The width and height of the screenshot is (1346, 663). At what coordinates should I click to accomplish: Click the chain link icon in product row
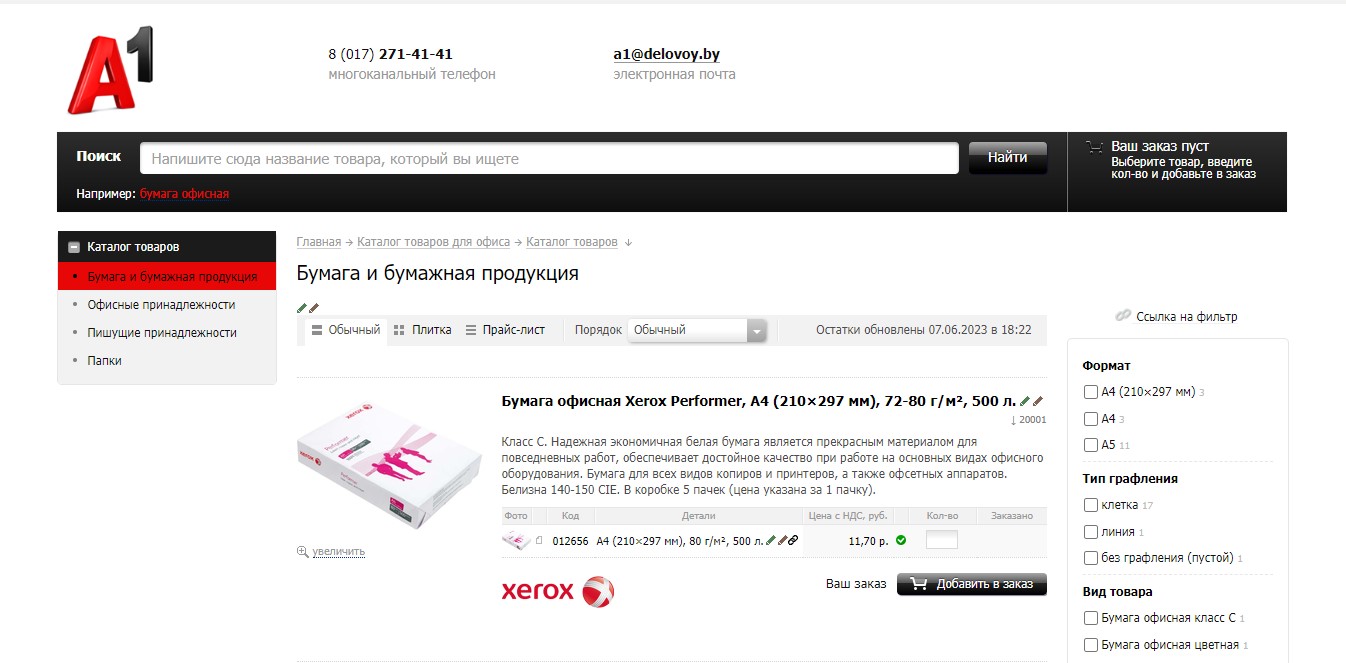[x=793, y=541]
